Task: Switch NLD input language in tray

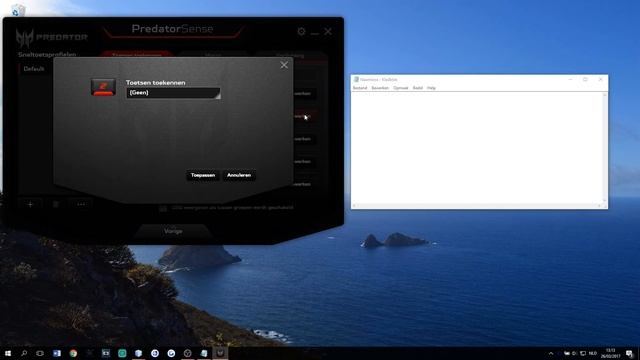Action: coord(593,353)
